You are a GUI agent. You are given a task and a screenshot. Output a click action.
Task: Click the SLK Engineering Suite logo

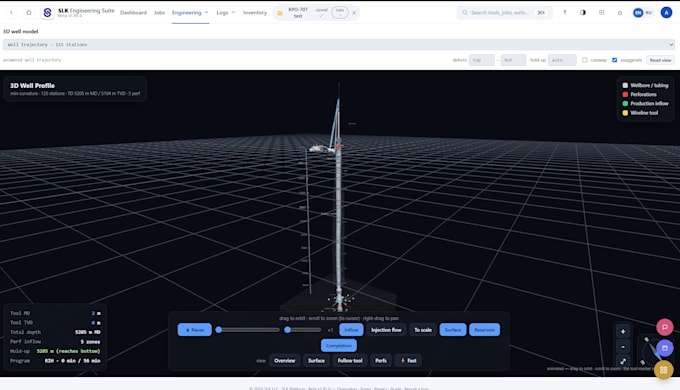coord(47,13)
